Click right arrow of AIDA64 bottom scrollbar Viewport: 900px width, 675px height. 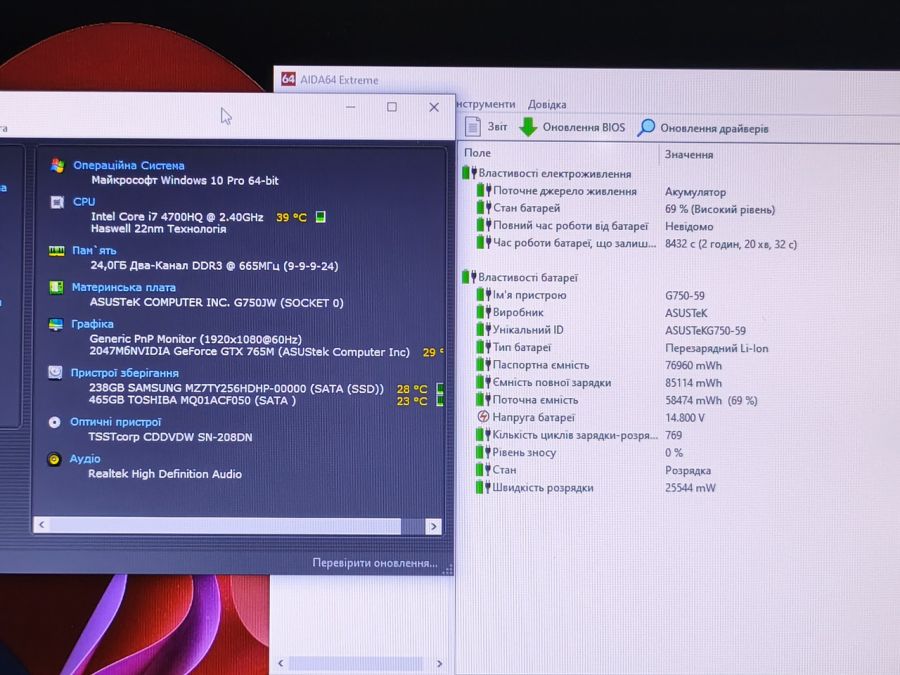point(440,664)
